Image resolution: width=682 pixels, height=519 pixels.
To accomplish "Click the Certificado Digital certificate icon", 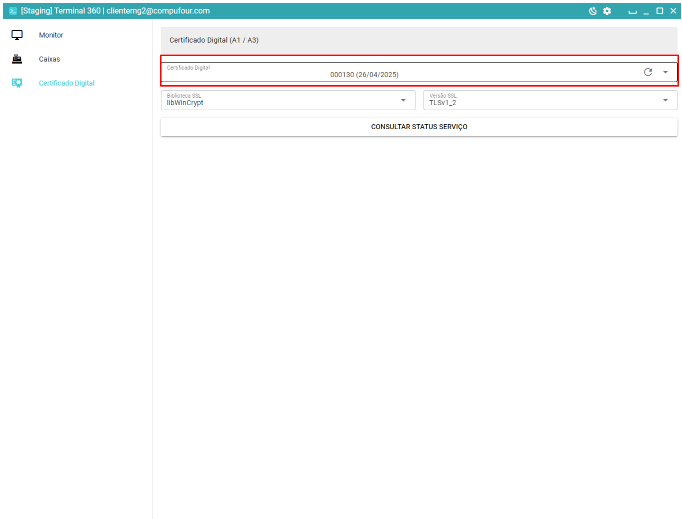I will click(x=17, y=83).
